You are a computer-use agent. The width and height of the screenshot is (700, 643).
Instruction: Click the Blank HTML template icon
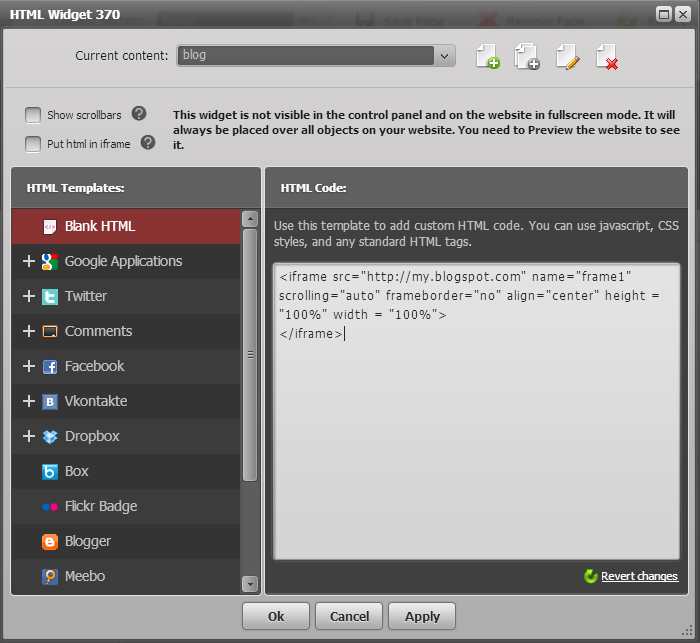(50, 226)
